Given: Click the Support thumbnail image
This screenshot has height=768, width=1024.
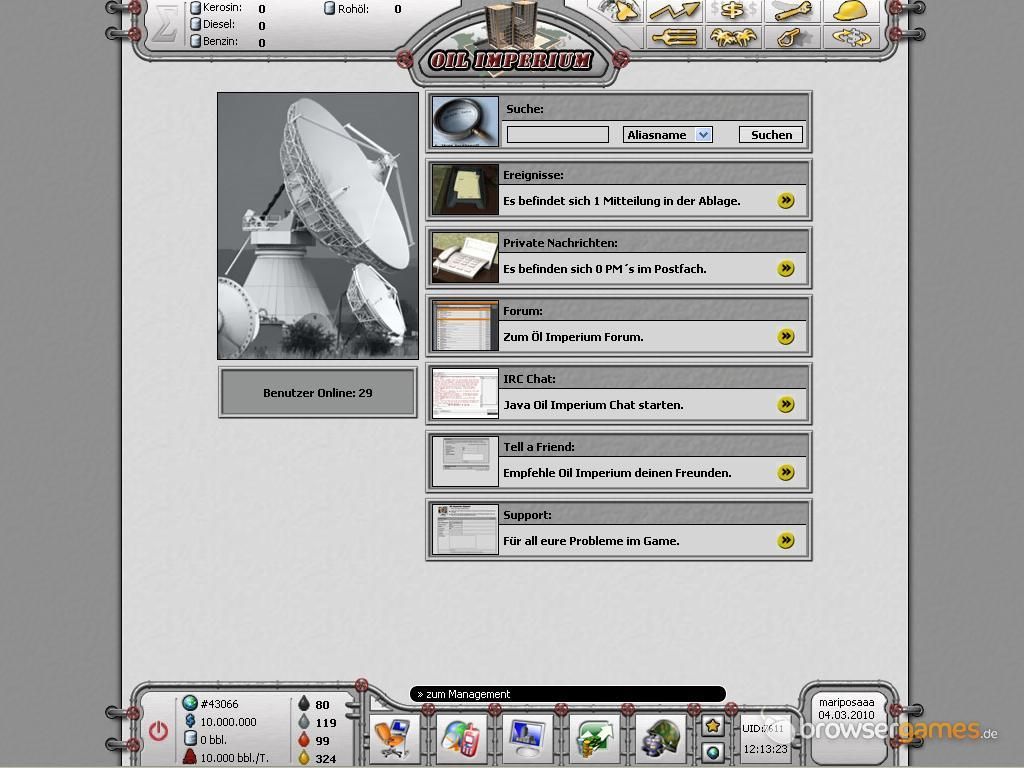Looking at the screenshot, I should pos(465,529).
